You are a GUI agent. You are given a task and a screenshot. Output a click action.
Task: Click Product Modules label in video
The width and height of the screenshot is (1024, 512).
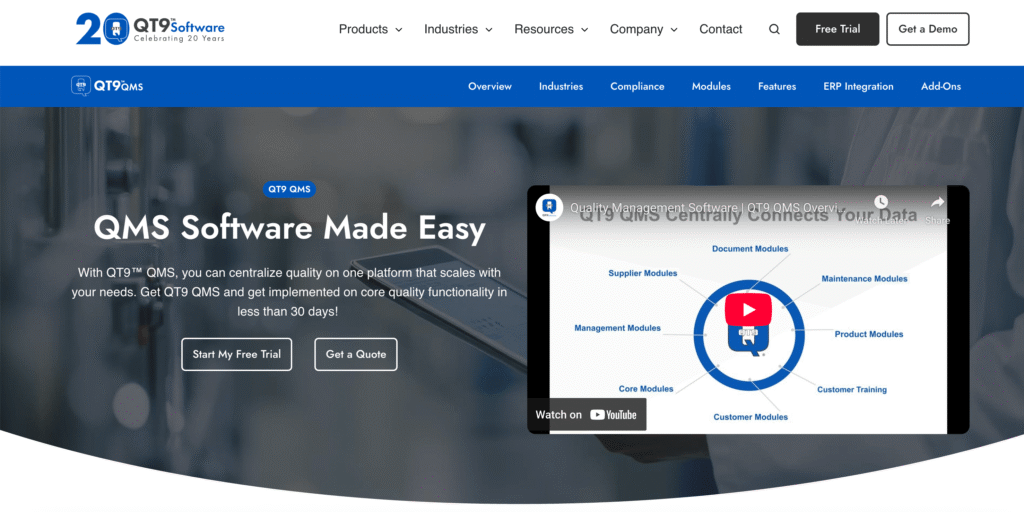[x=869, y=334]
